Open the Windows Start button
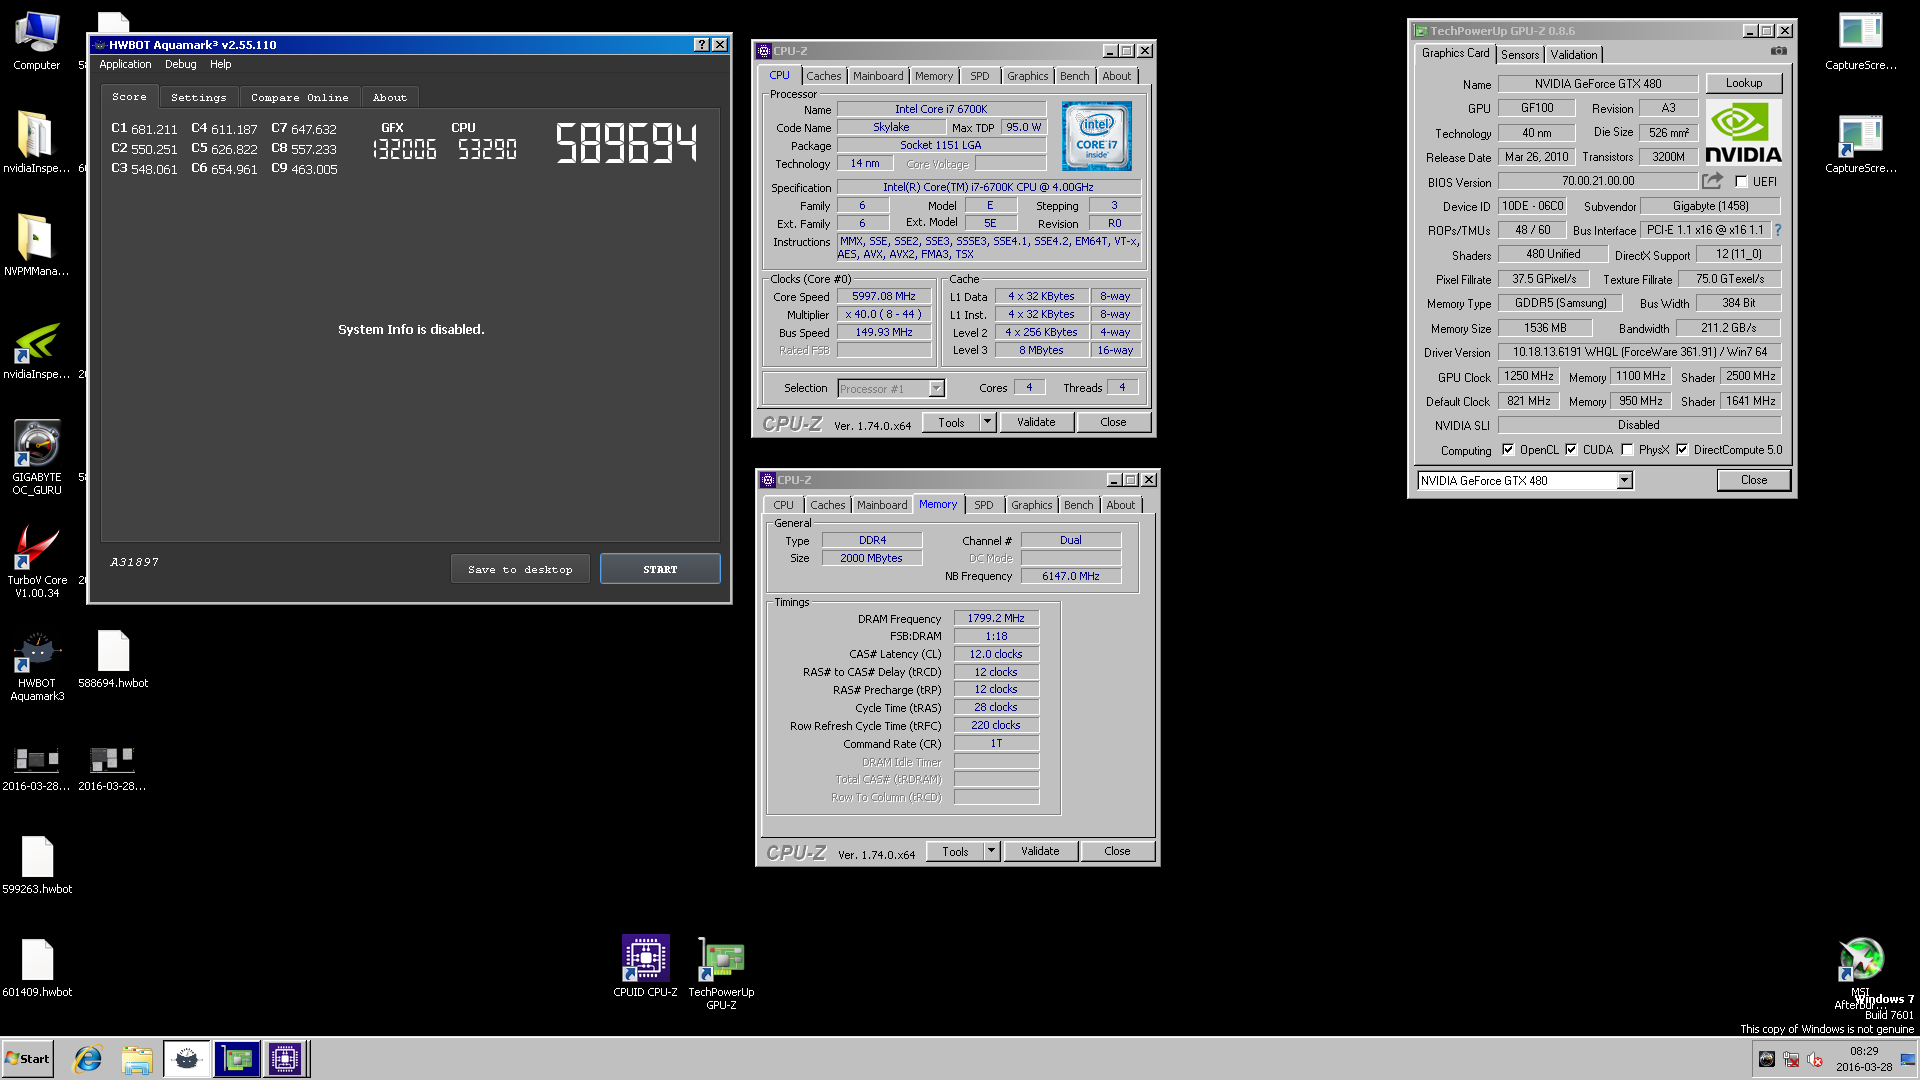This screenshot has width=1920, height=1080. [x=27, y=1059]
